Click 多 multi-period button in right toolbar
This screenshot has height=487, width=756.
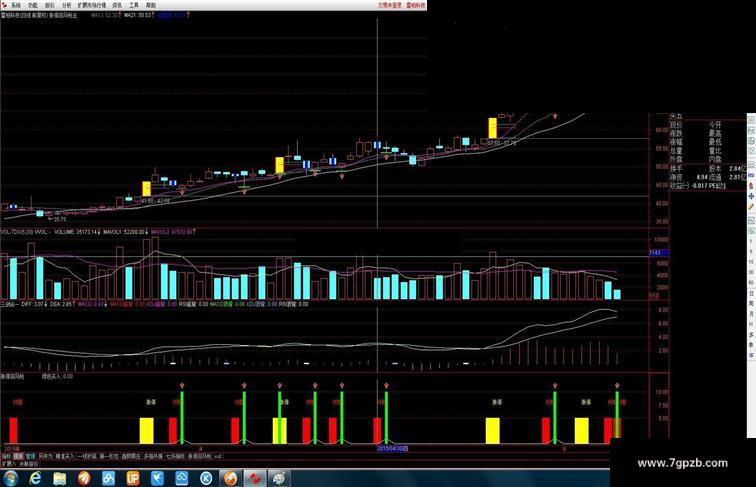751,334
